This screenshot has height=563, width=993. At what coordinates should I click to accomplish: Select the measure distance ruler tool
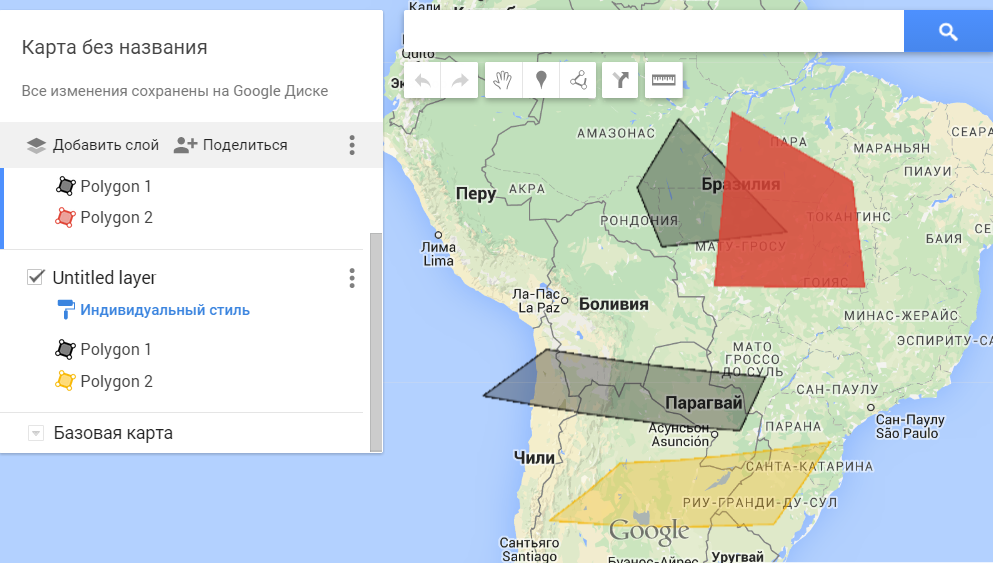pyautogui.click(x=664, y=80)
